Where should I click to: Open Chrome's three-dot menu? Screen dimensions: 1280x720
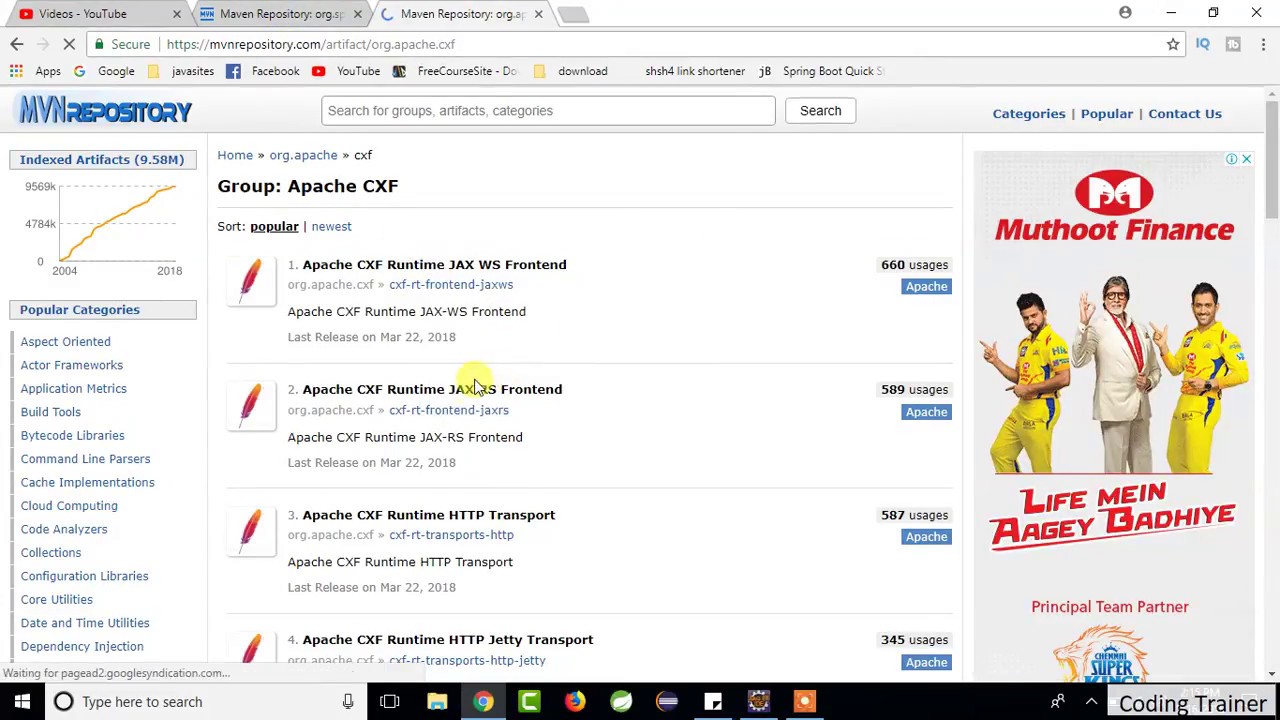coord(1263,44)
